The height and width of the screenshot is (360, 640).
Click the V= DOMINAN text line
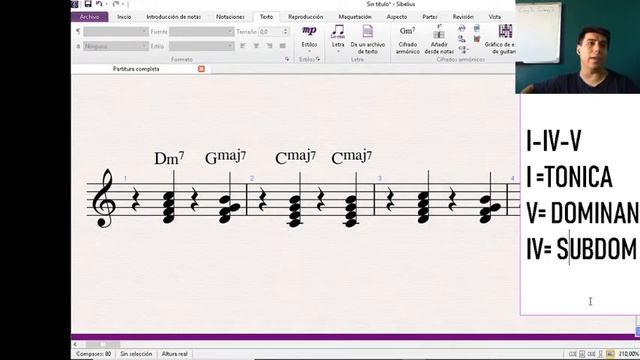pos(583,213)
